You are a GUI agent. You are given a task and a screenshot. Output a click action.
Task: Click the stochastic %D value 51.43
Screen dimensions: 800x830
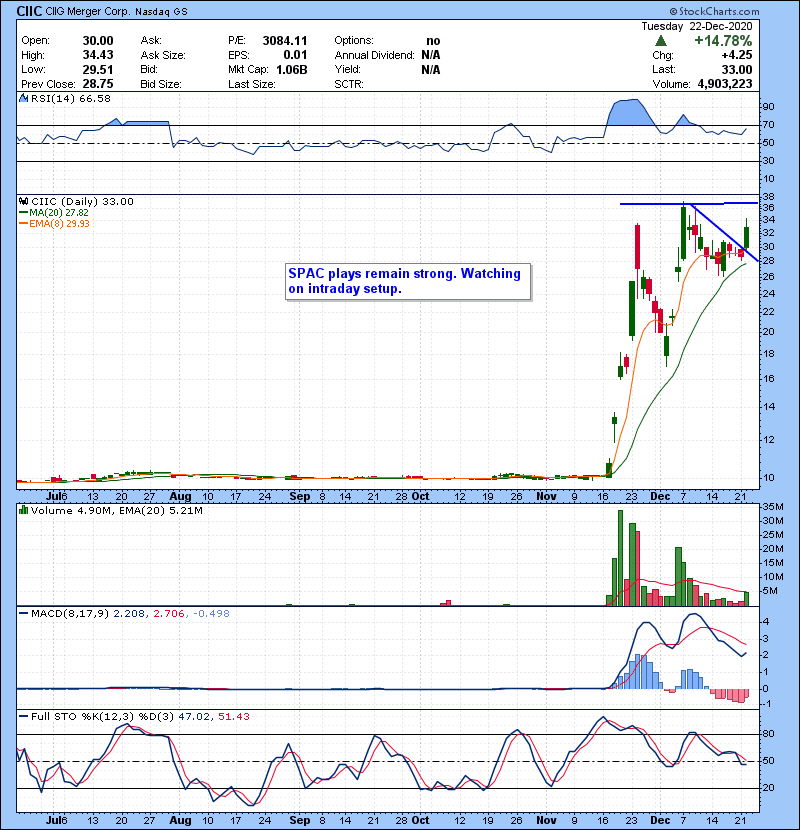click(233, 716)
